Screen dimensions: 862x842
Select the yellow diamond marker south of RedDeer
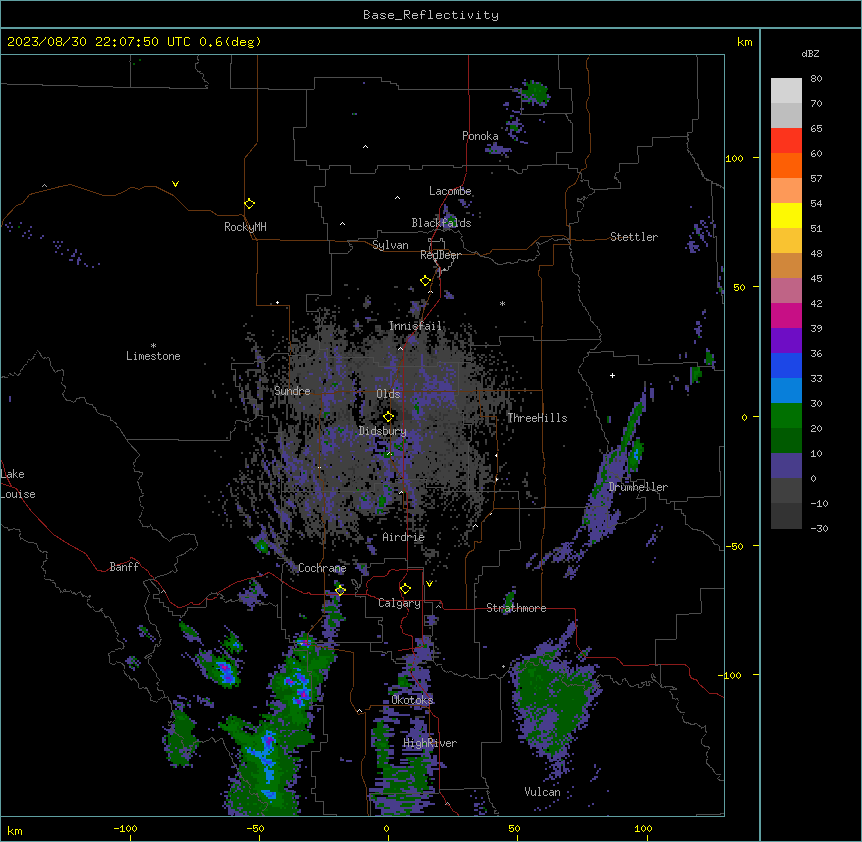point(425,281)
